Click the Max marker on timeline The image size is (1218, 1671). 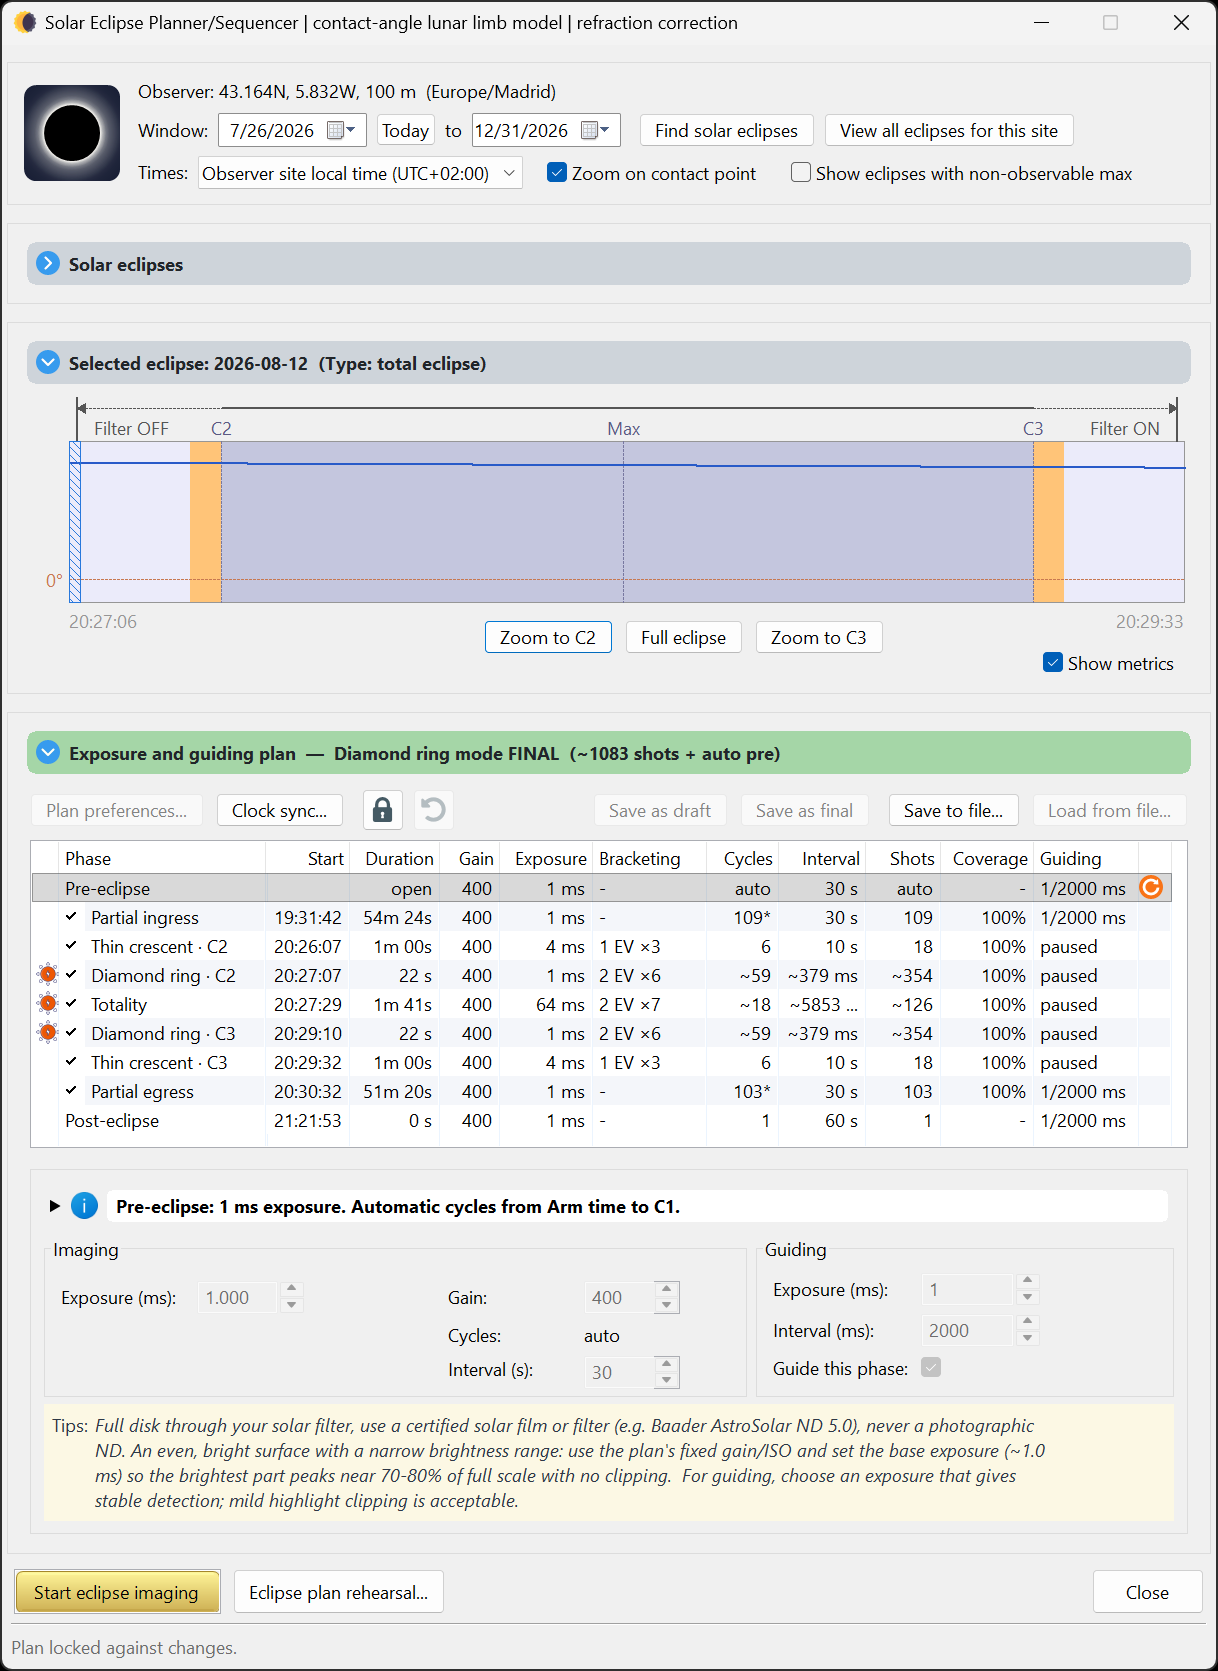point(623,428)
